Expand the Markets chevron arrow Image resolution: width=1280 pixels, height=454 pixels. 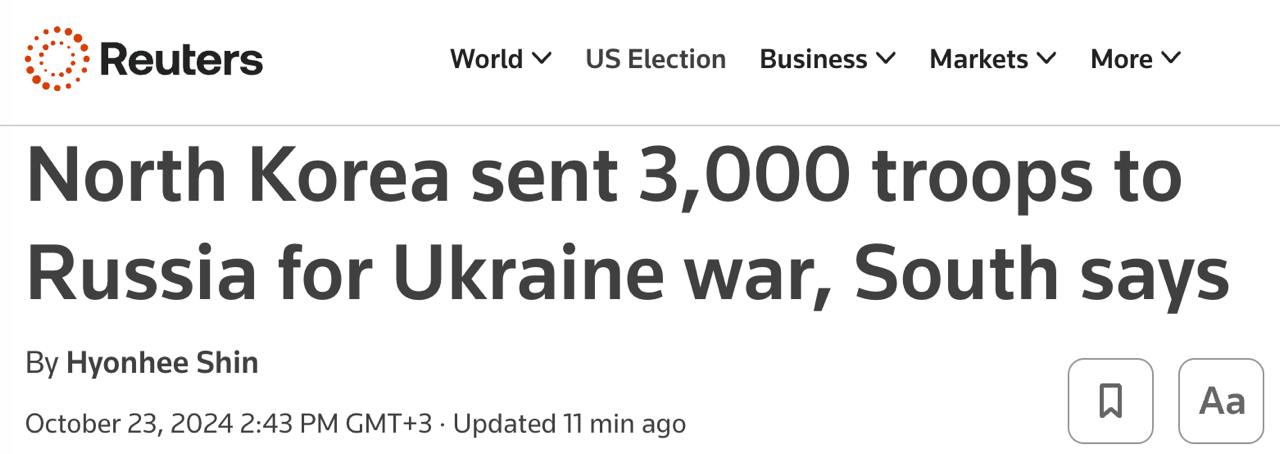1046,59
